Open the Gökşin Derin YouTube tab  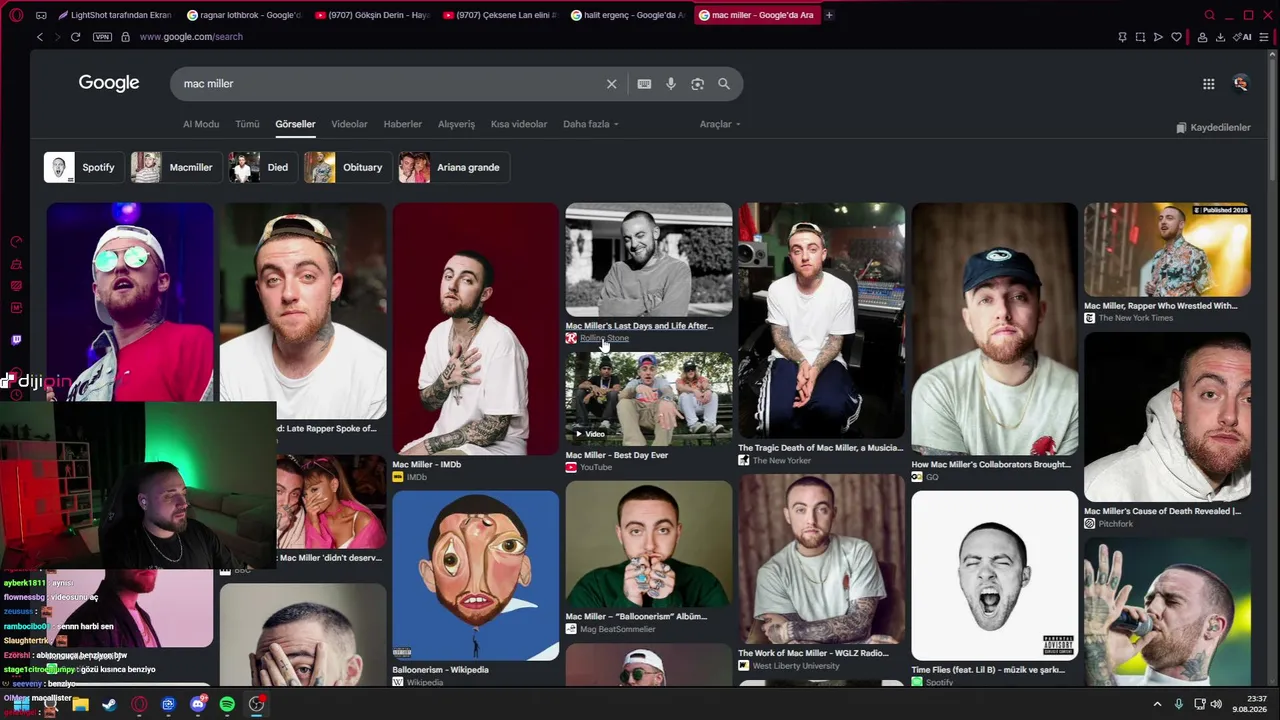point(372,15)
